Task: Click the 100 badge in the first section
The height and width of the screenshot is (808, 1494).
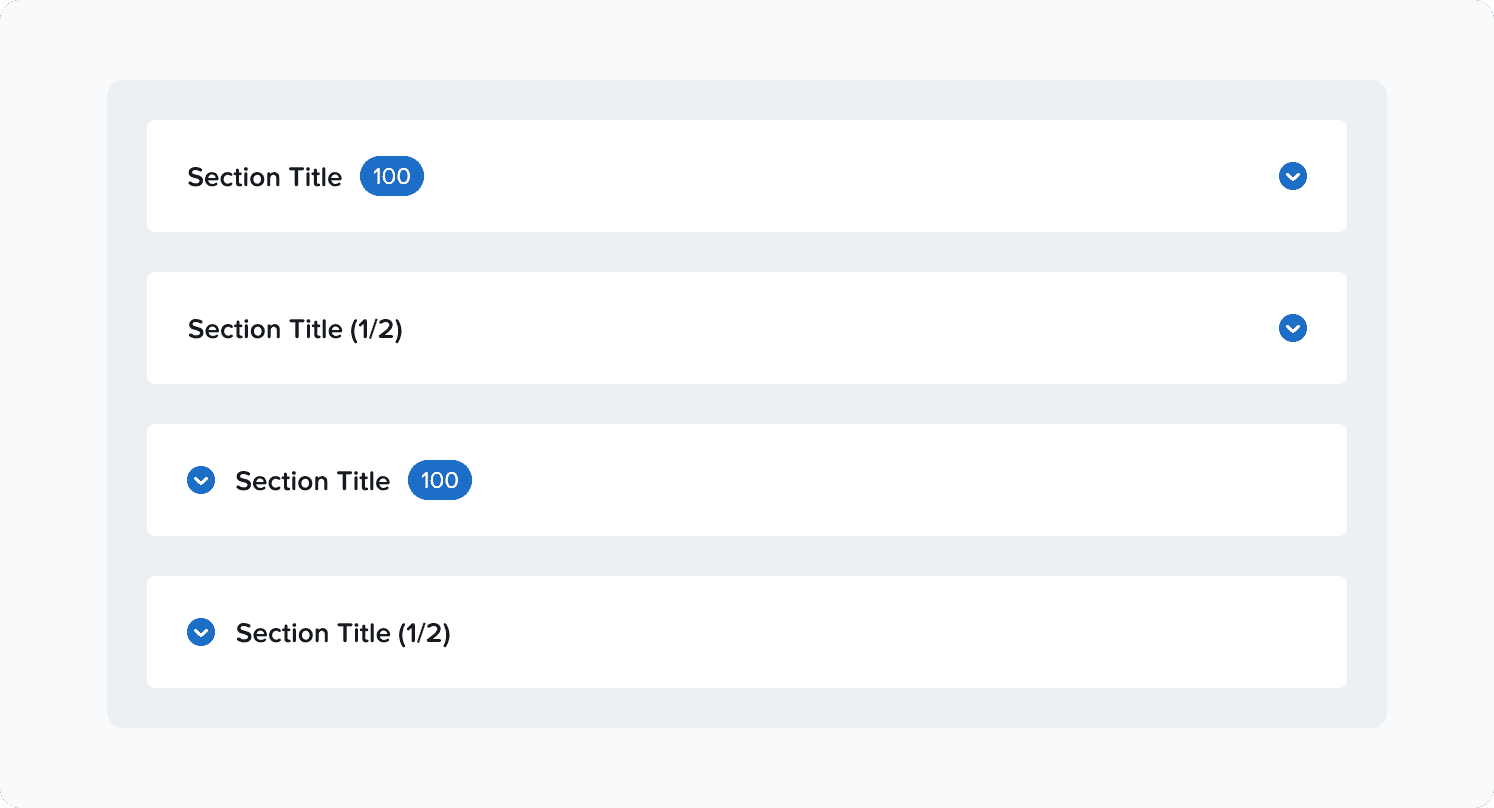Action: [391, 176]
